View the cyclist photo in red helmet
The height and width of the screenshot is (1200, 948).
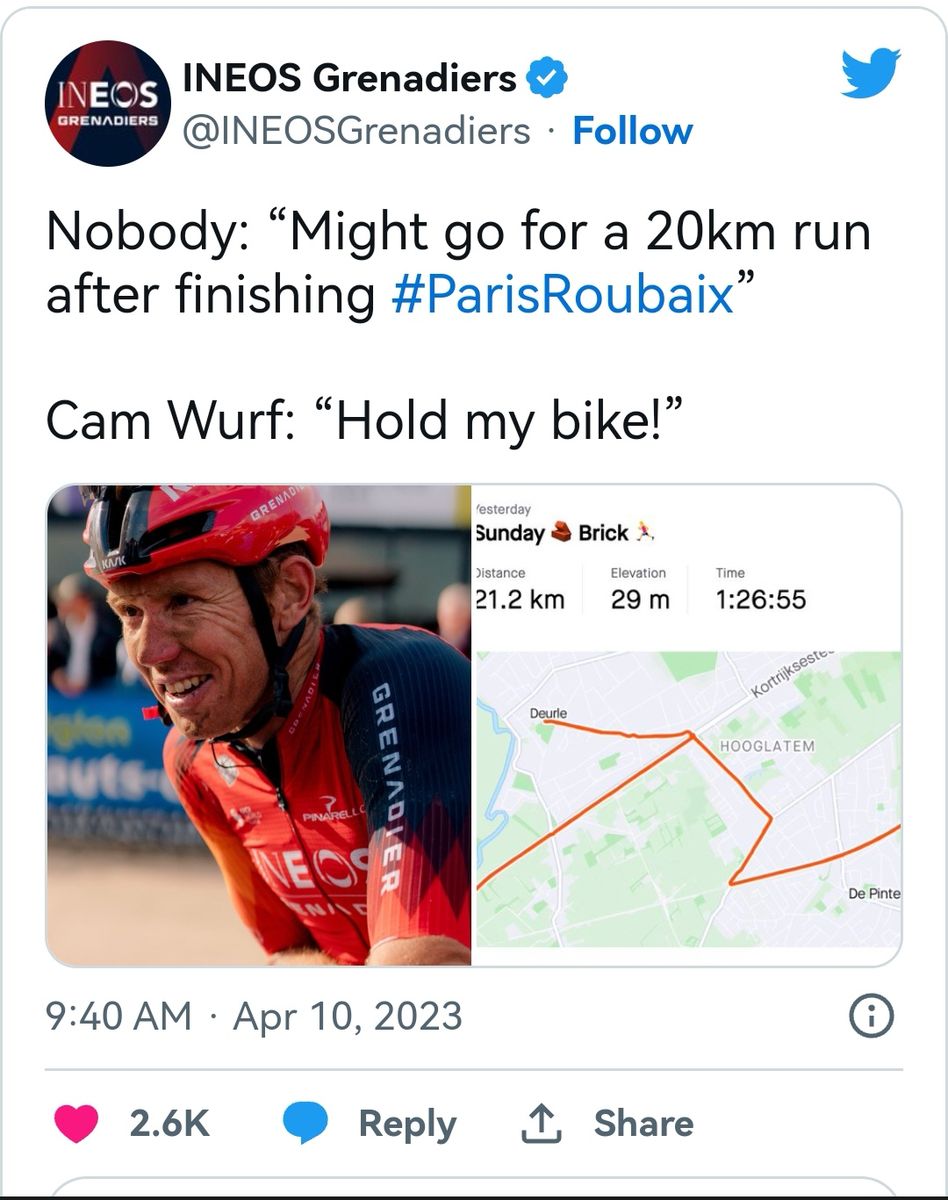coord(259,725)
